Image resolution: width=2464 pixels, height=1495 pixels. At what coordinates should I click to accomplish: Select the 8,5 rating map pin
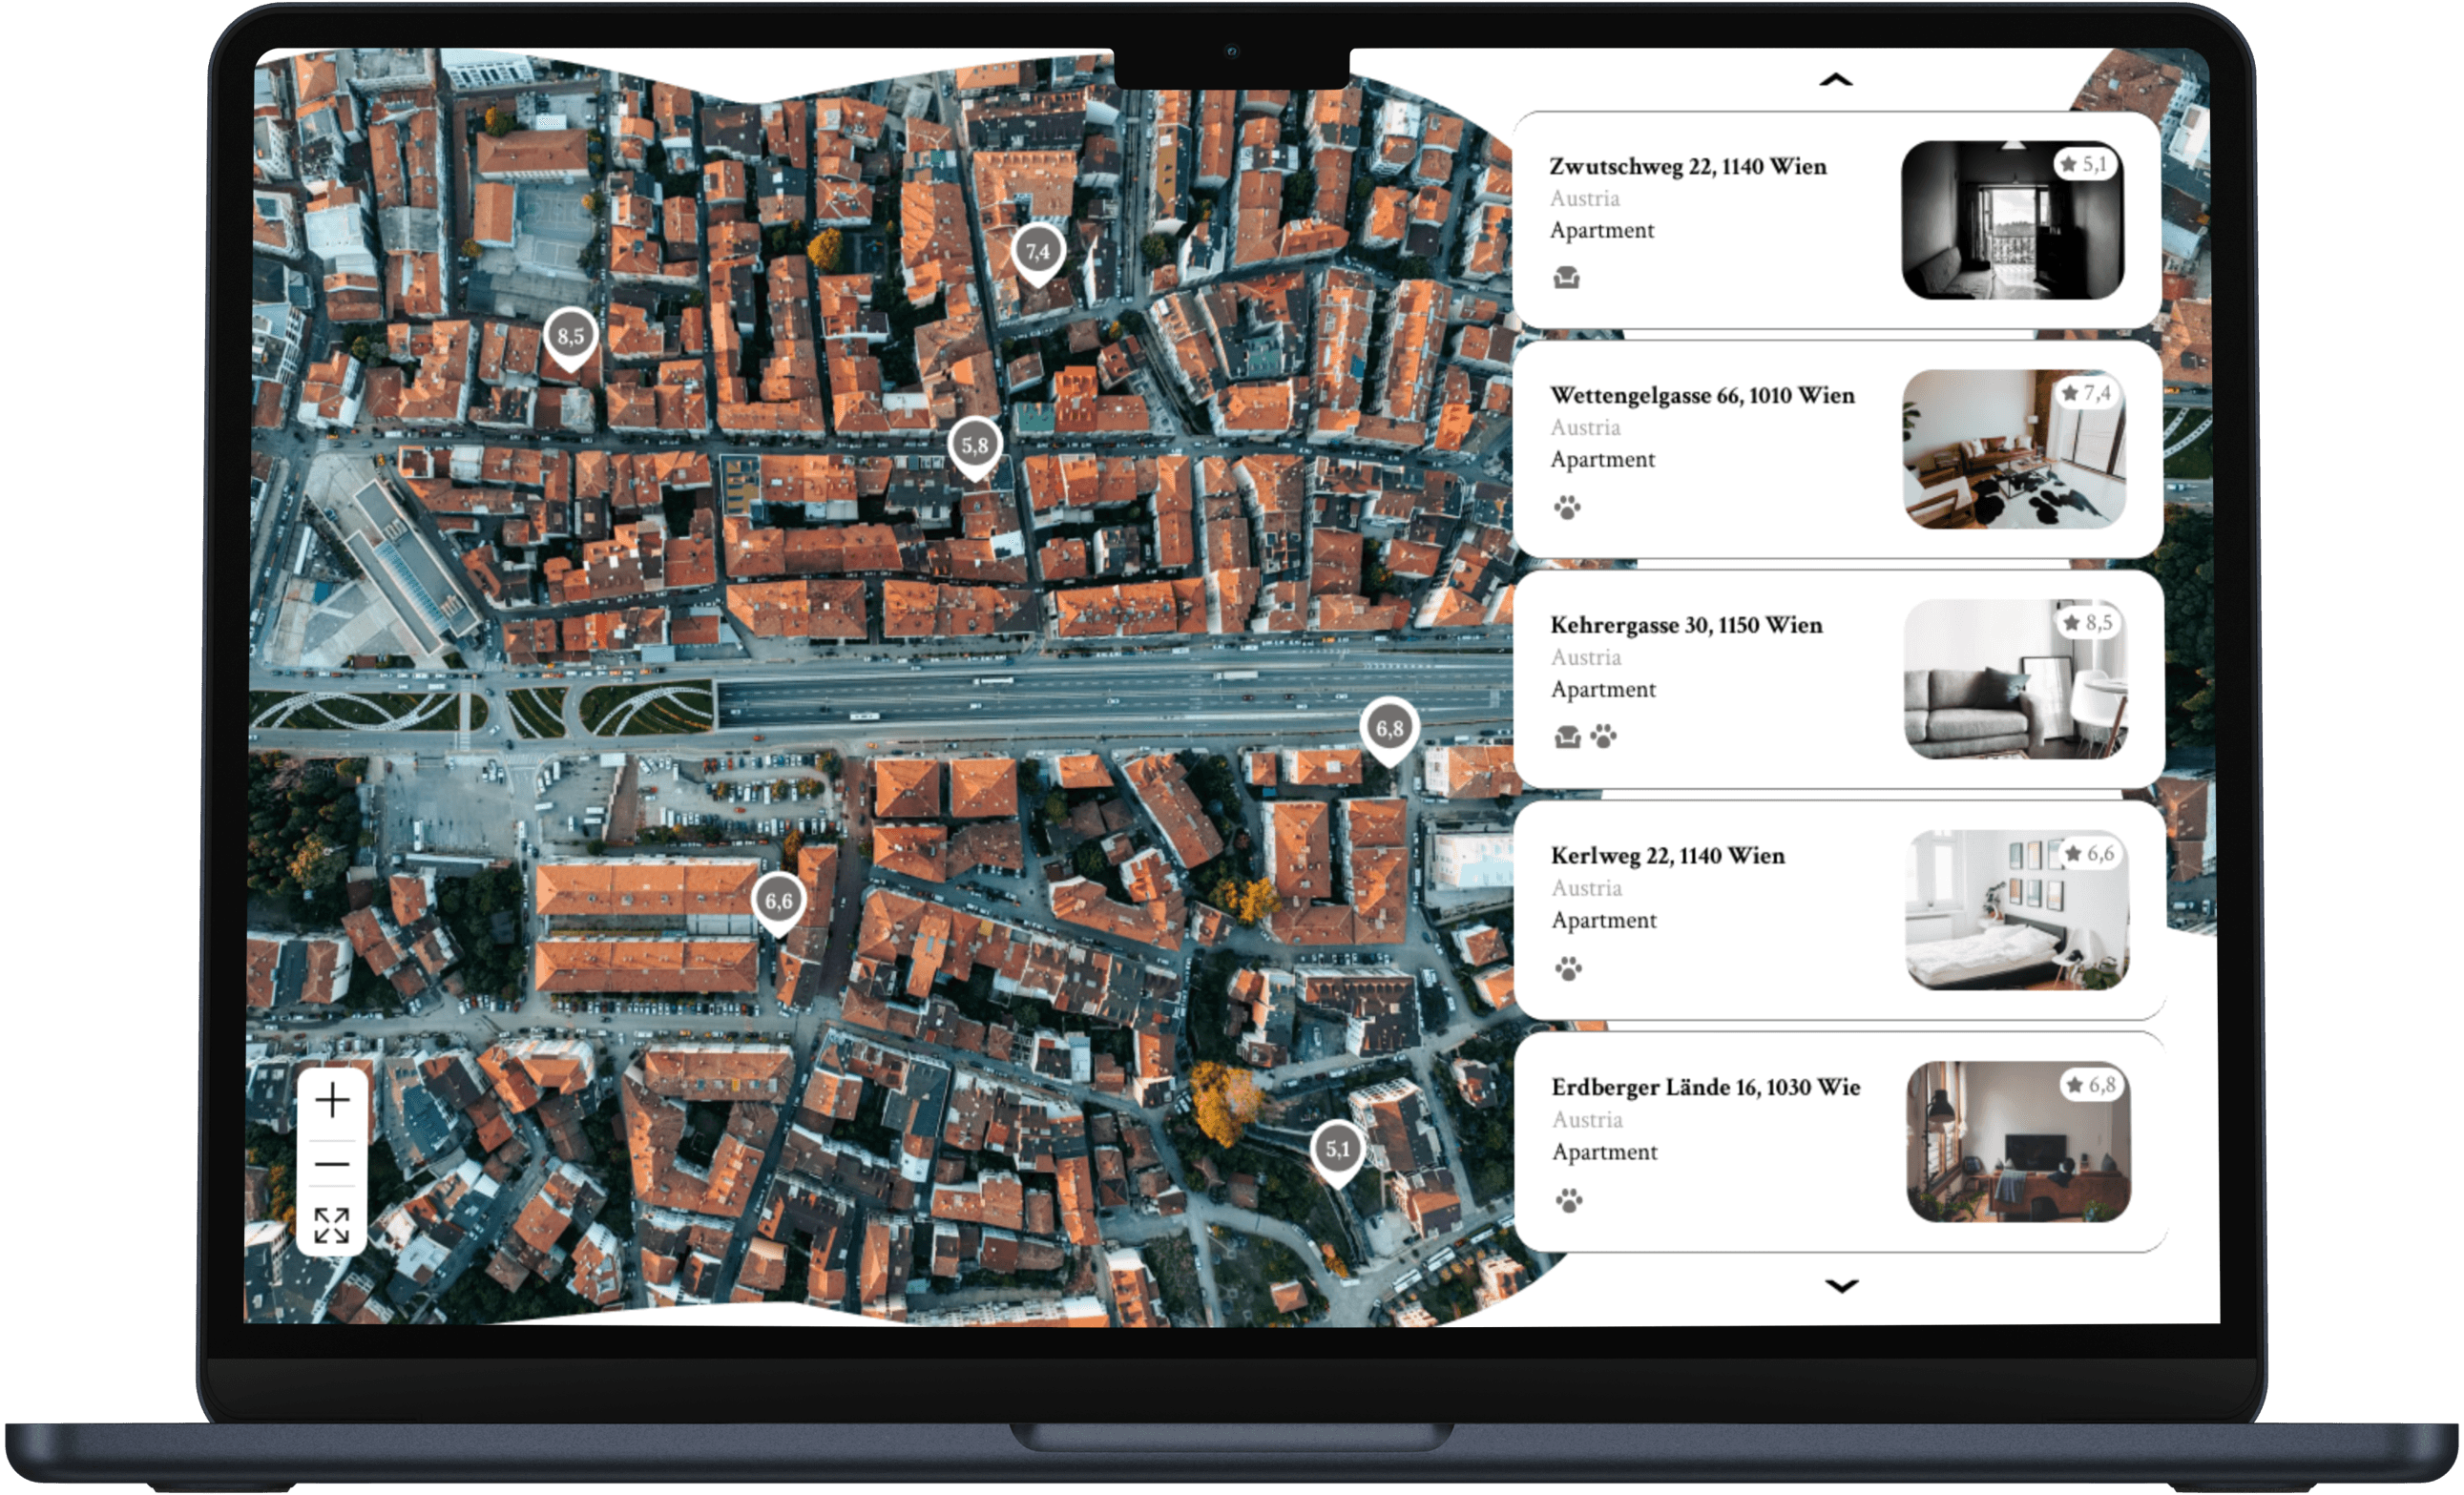570,337
